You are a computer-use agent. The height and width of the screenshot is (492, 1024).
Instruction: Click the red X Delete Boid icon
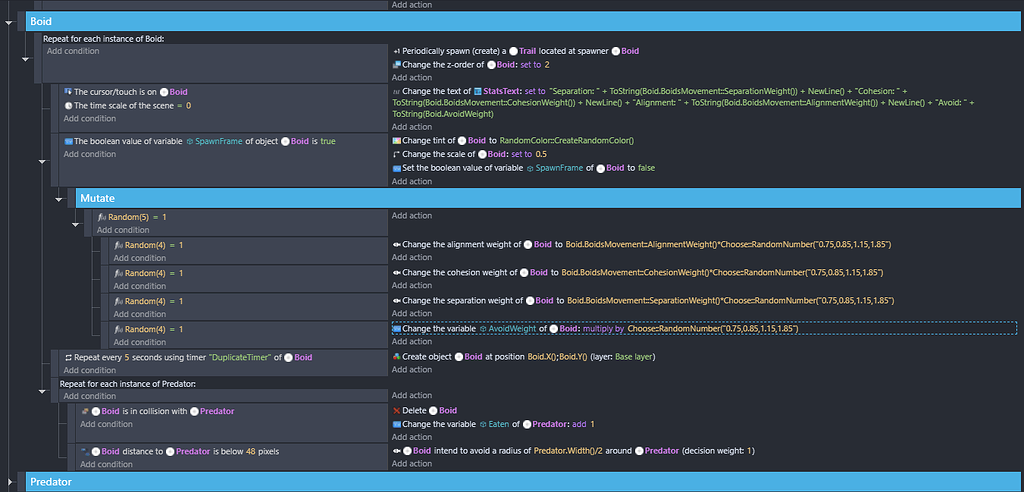click(x=397, y=411)
